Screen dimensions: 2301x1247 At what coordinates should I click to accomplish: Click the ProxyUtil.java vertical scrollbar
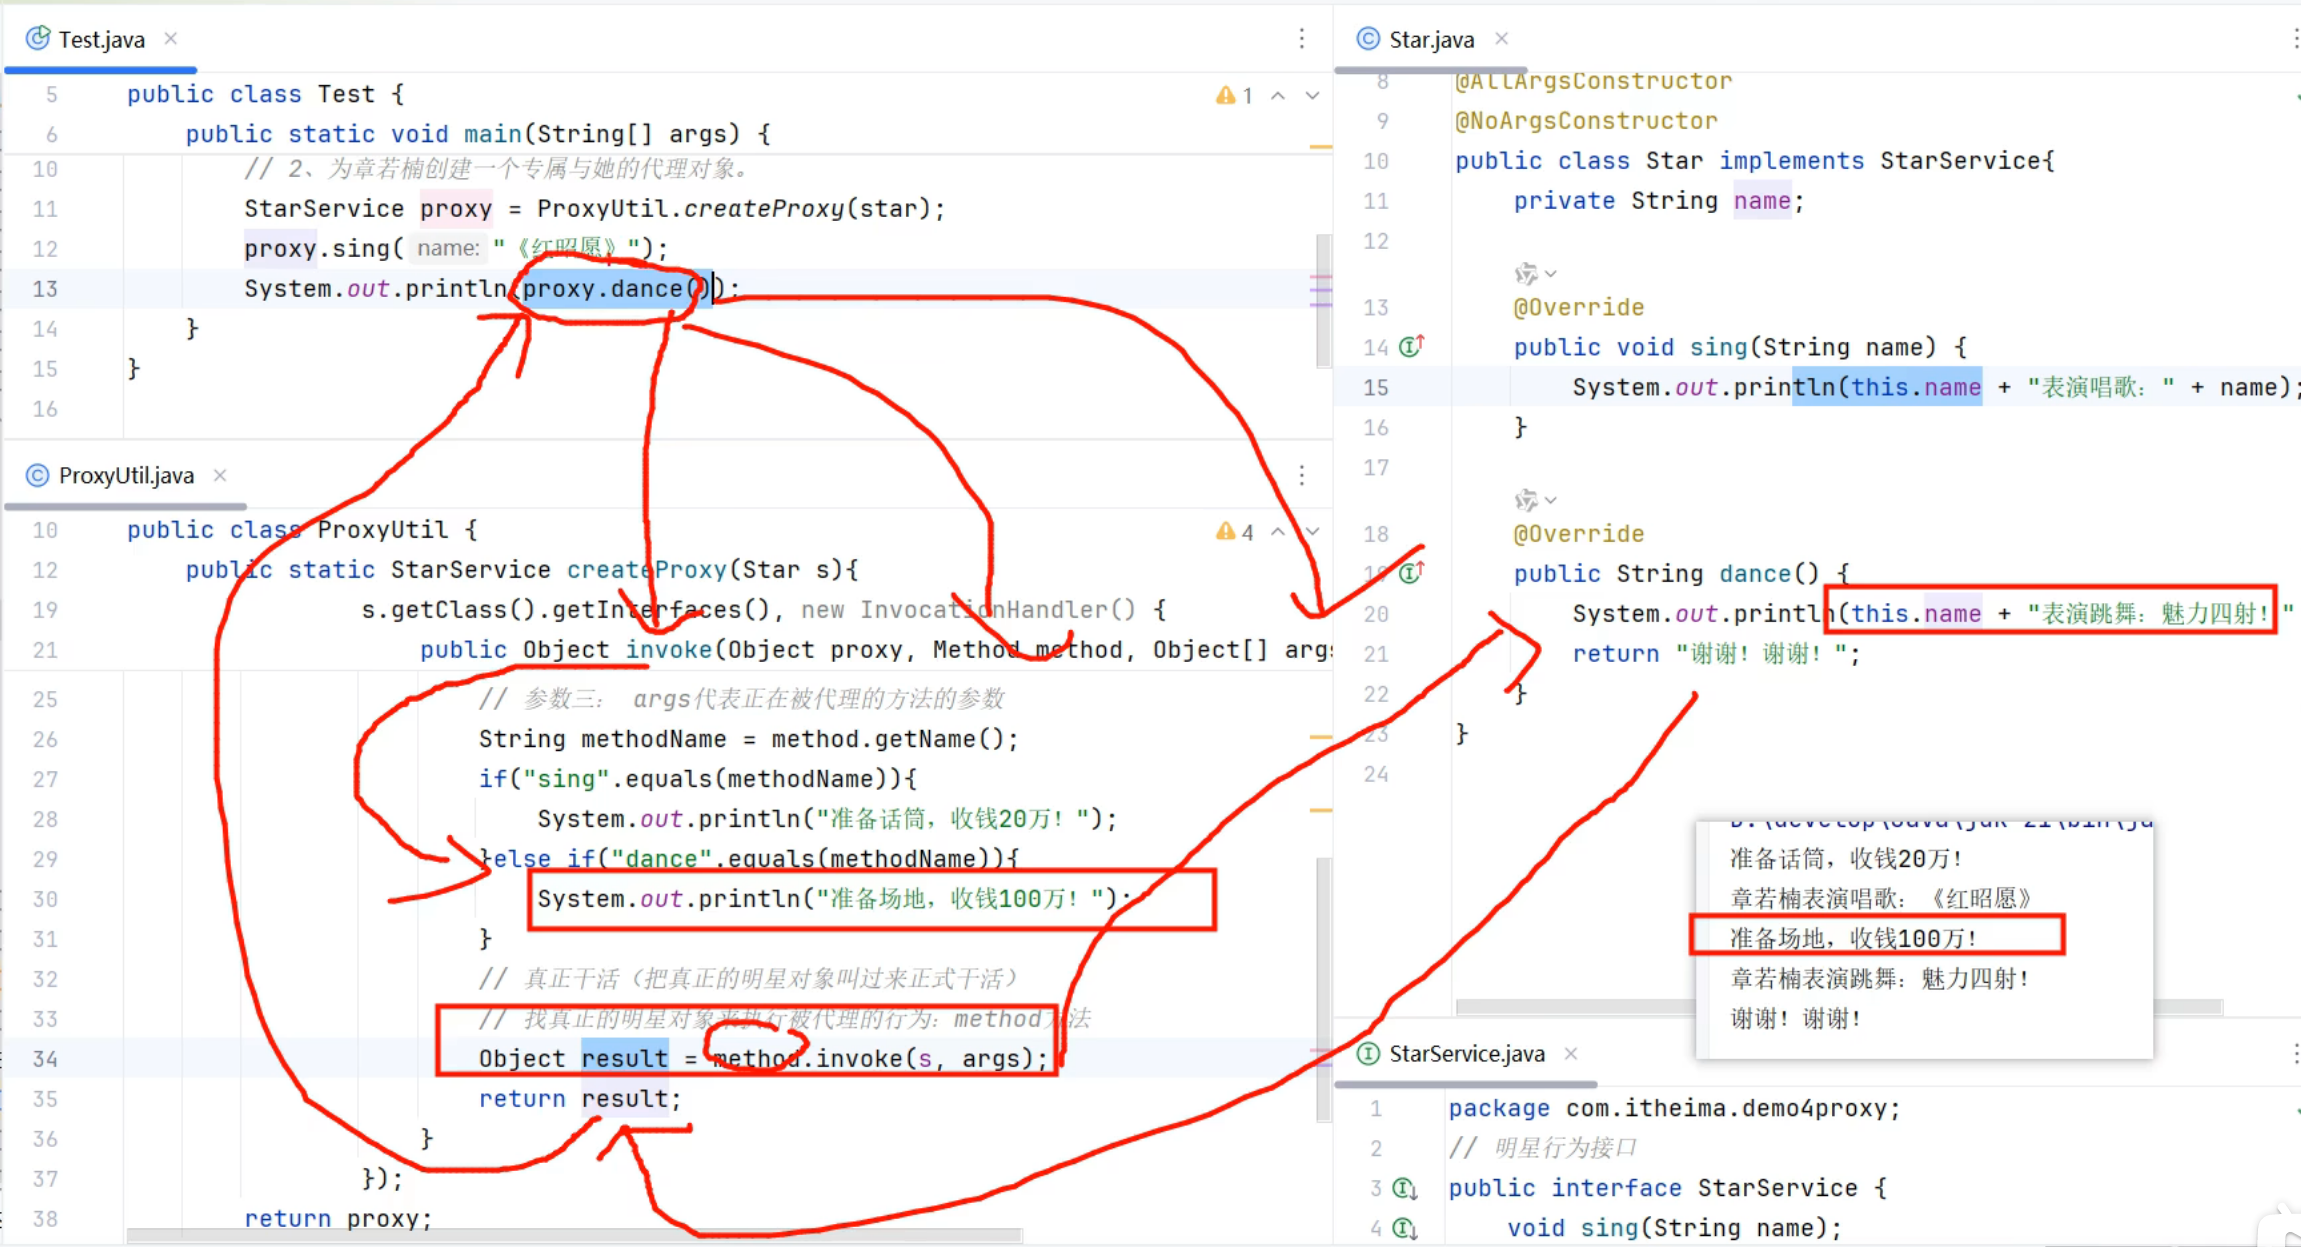(1323, 989)
